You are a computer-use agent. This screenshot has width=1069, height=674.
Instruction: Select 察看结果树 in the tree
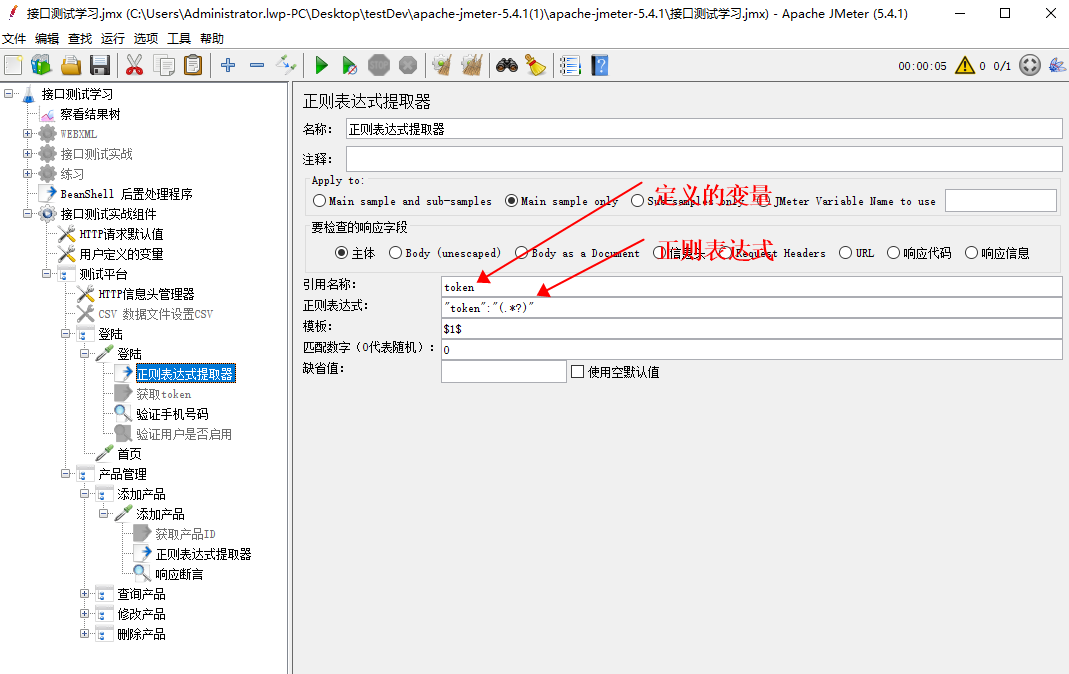[90, 114]
